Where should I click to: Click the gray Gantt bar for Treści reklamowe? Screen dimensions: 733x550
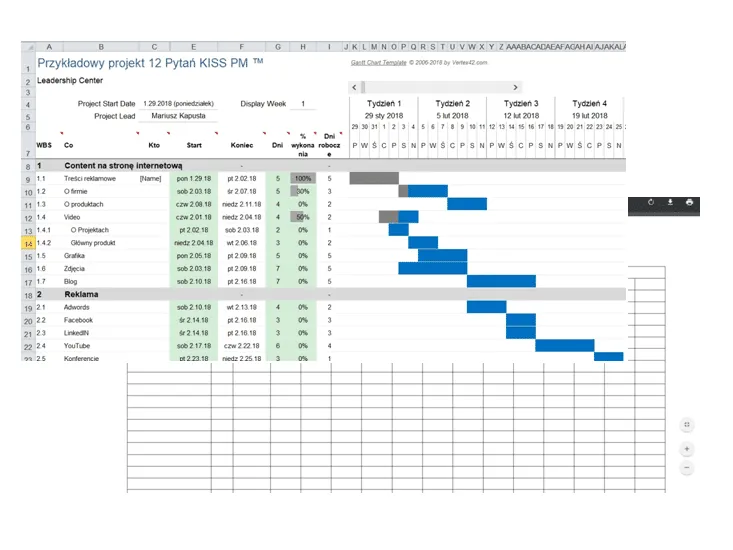(x=374, y=178)
